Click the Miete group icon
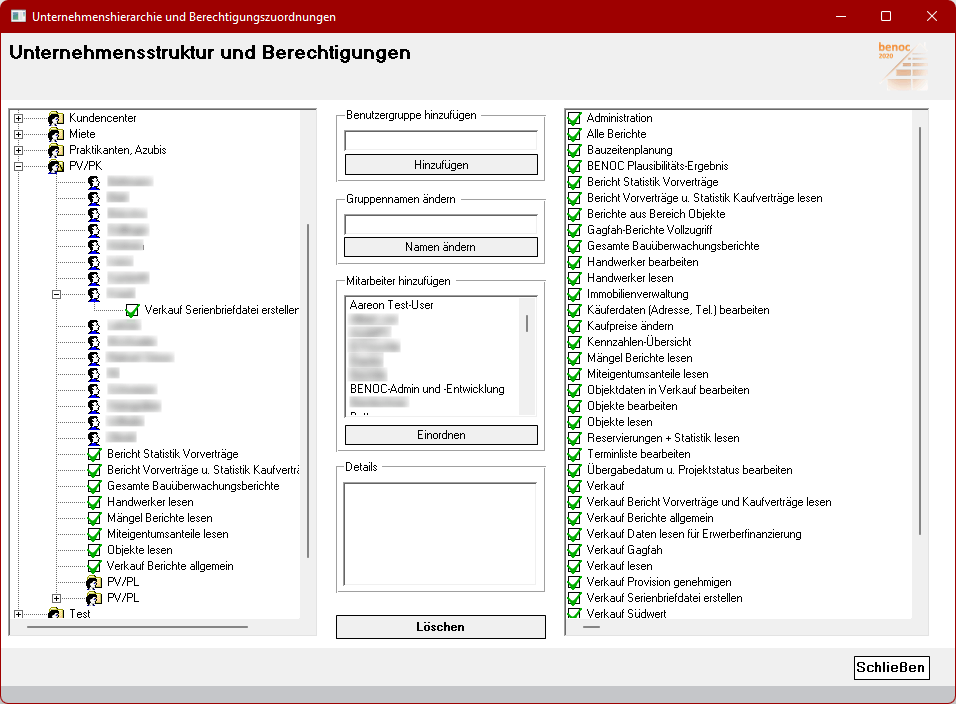Screen dimensions: 956x704 [56, 134]
